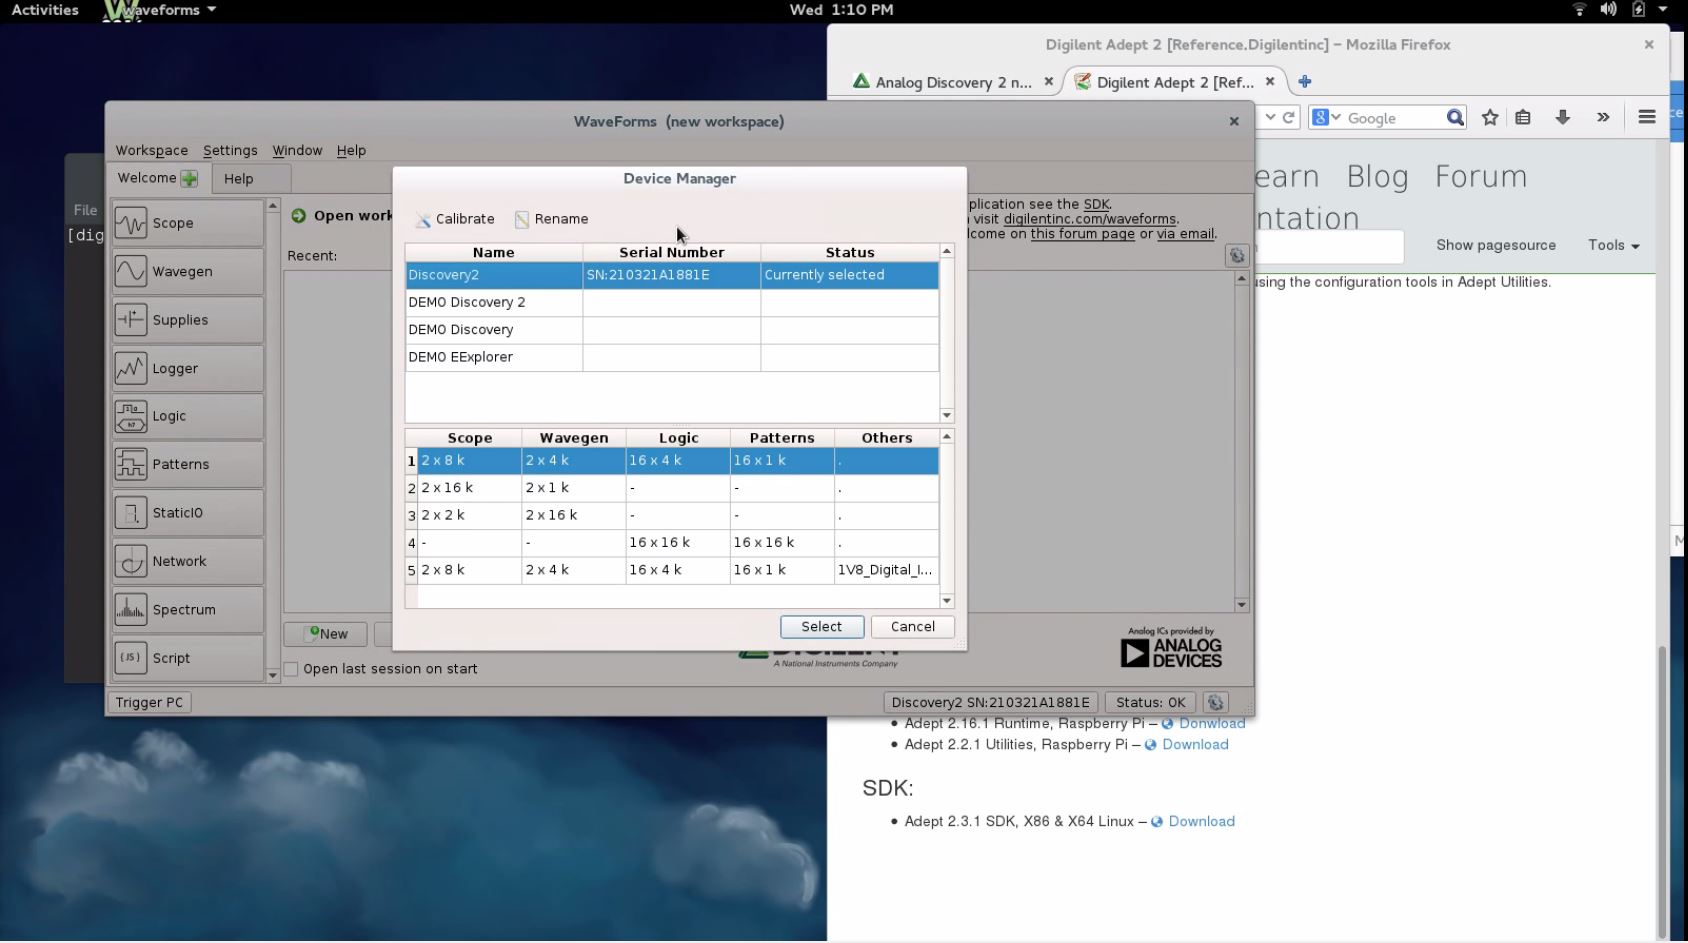
Task: Click Firefox search magnifier icon
Action: pos(1455,118)
